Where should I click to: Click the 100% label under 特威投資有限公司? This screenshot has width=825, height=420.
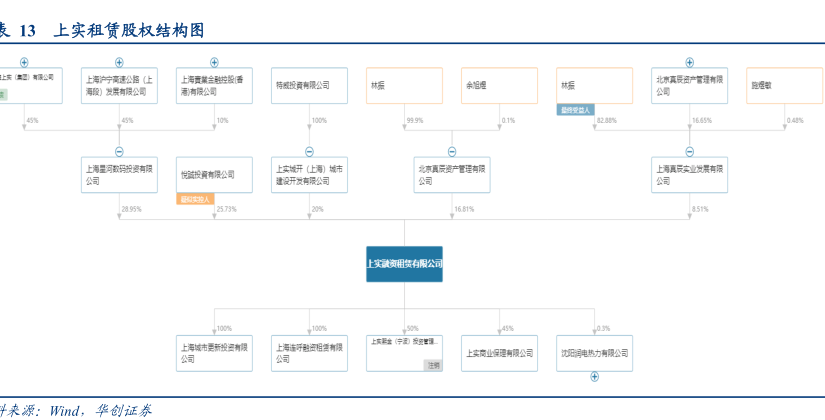click(319, 121)
